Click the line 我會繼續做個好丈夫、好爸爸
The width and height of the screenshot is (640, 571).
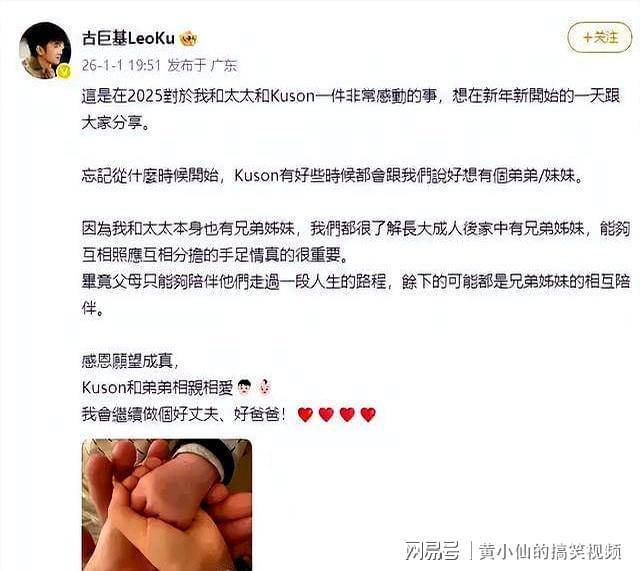184,414
